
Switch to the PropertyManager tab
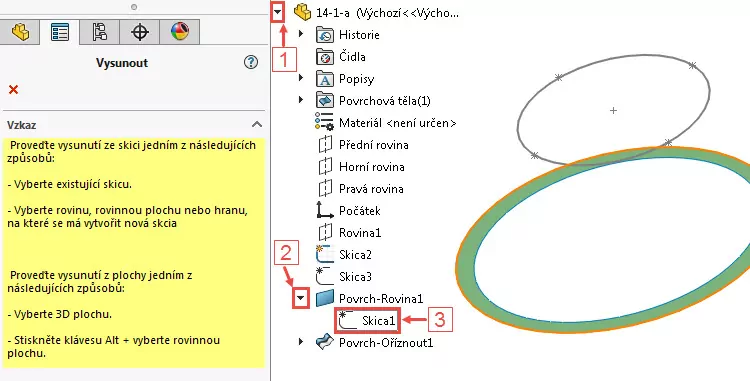coord(59,33)
